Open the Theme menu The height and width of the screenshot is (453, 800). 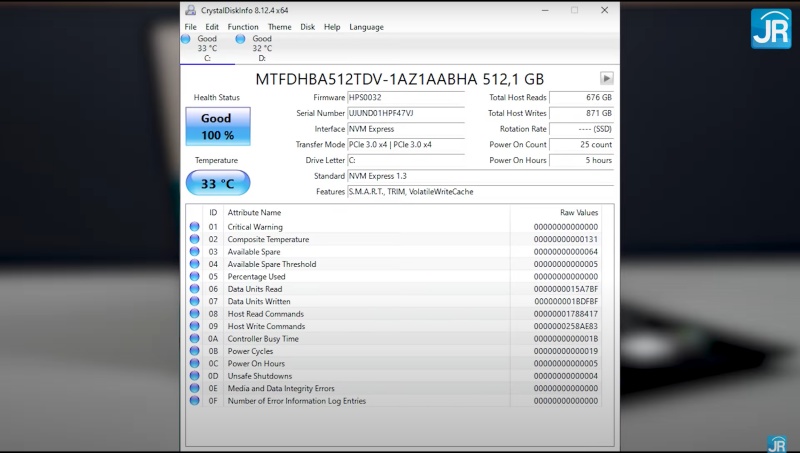[x=280, y=27]
